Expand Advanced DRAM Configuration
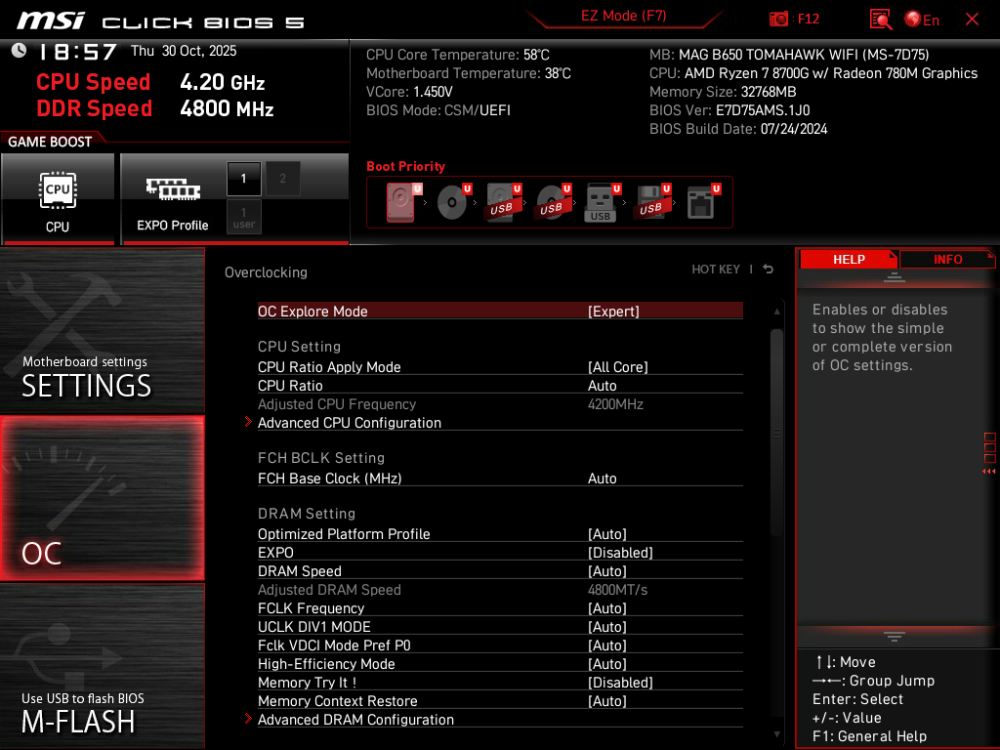The height and width of the screenshot is (750, 1000). (356, 719)
